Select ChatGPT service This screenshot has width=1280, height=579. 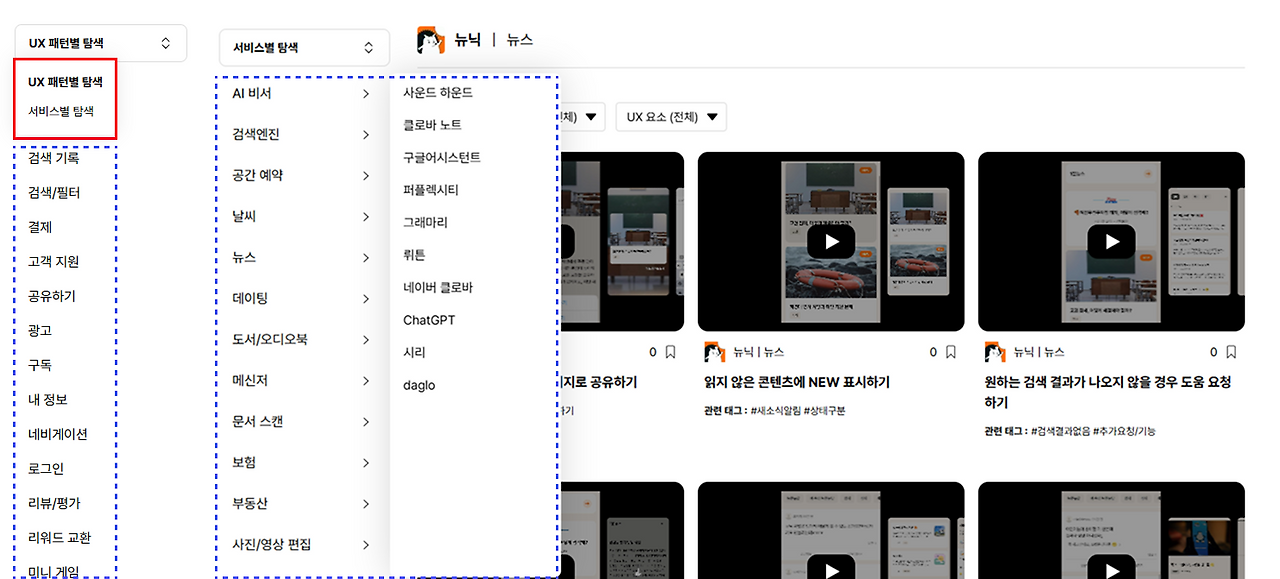429,320
